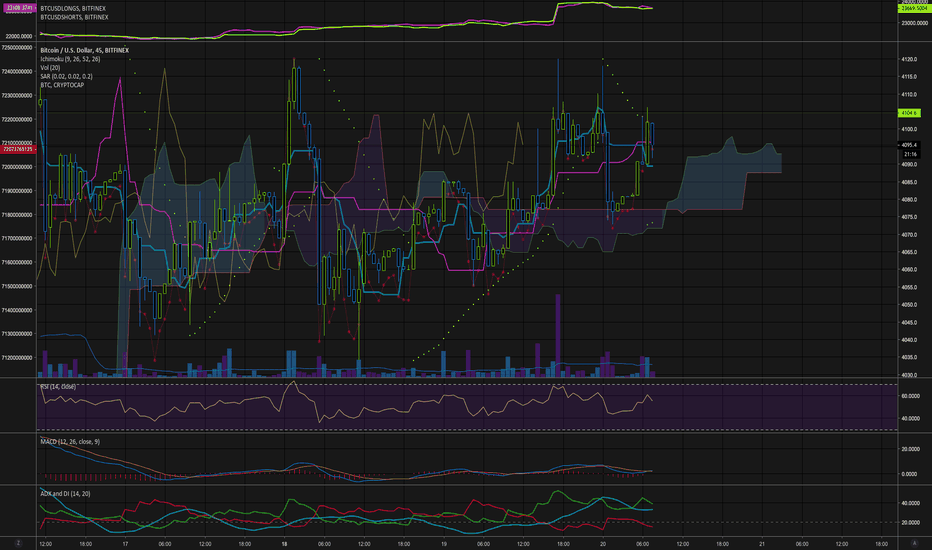
Task: Click the date label 19 on time axis
Action: click(x=444, y=543)
